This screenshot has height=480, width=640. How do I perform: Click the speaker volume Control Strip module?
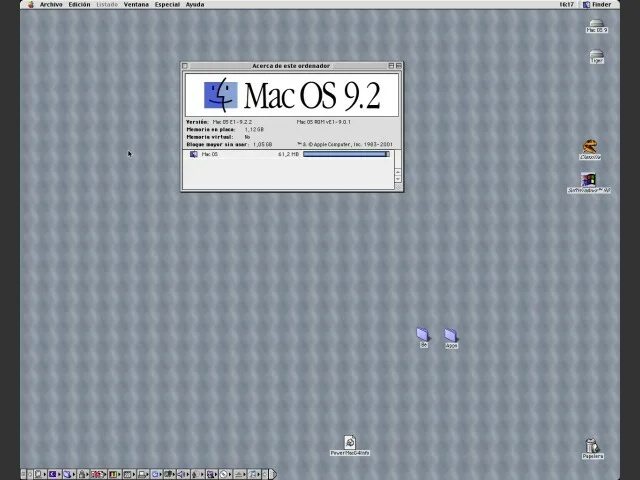181,474
